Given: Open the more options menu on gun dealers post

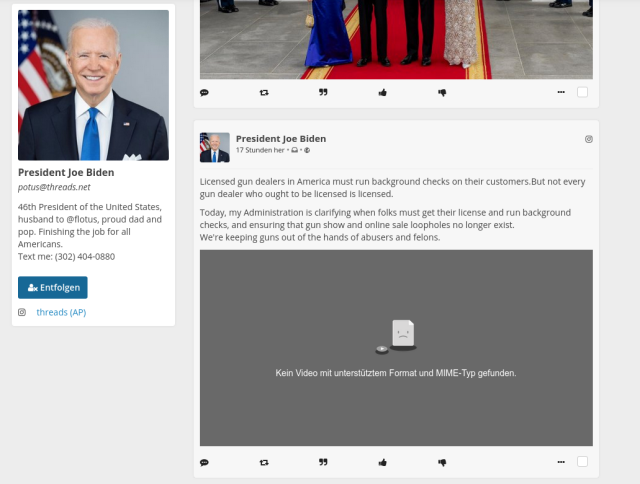Looking at the screenshot, I should point(560,462).
